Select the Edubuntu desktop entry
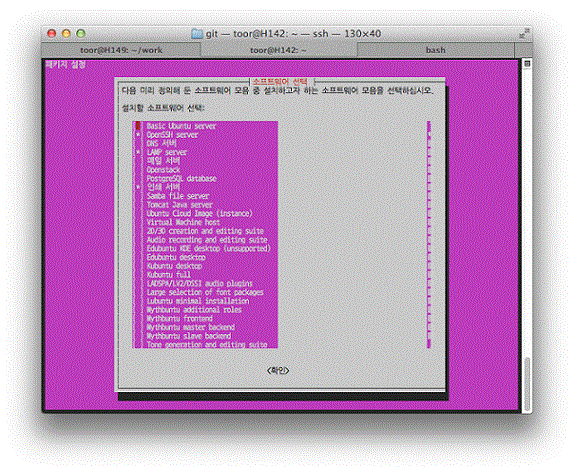Viewport: 574px width, 471px height. pyautogui.click(x=176, y=257)
